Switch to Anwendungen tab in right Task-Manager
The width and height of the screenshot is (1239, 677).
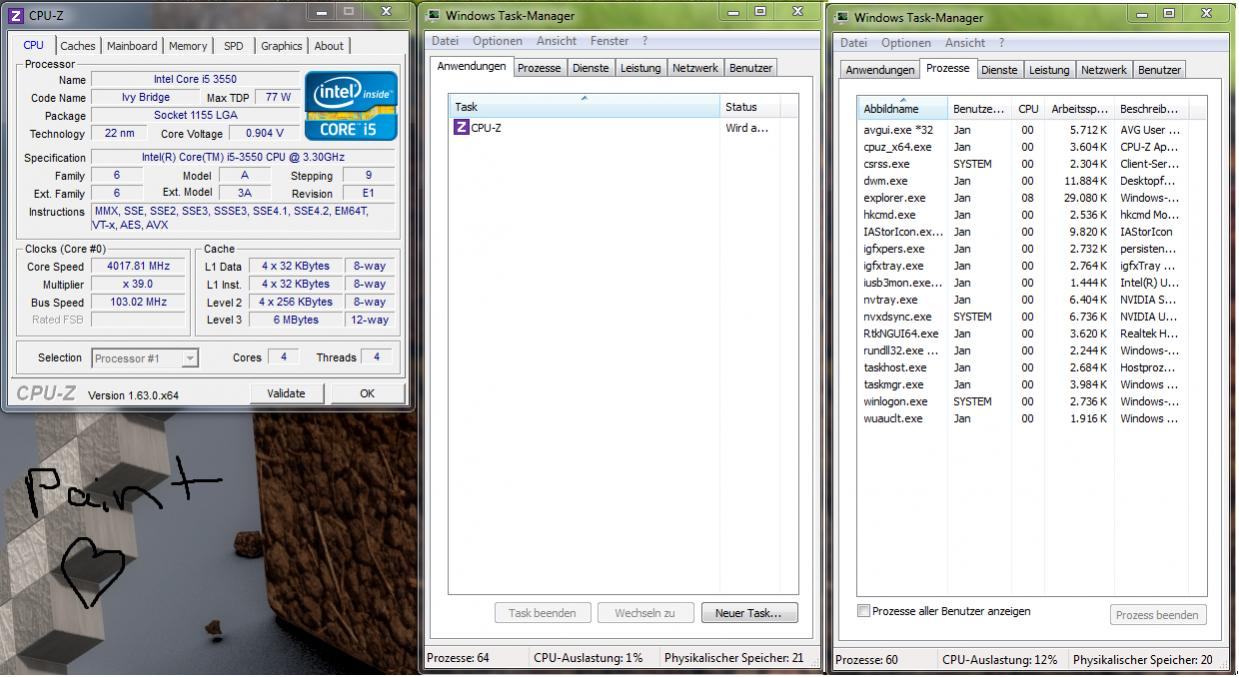point(880,70)
